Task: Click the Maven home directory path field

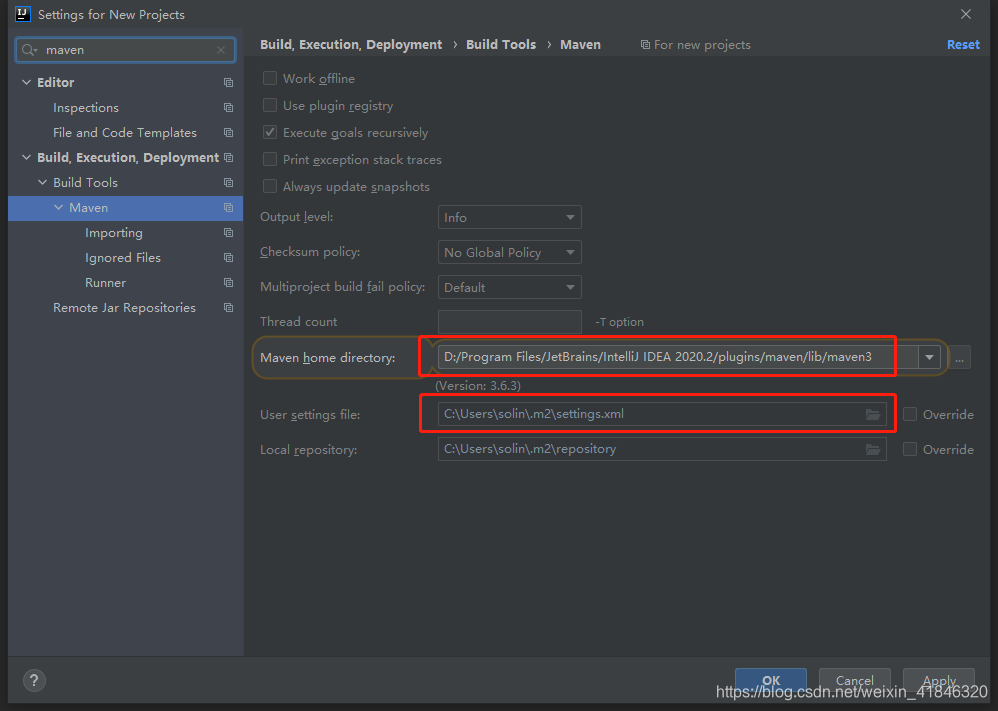Action: click(678, 357)
